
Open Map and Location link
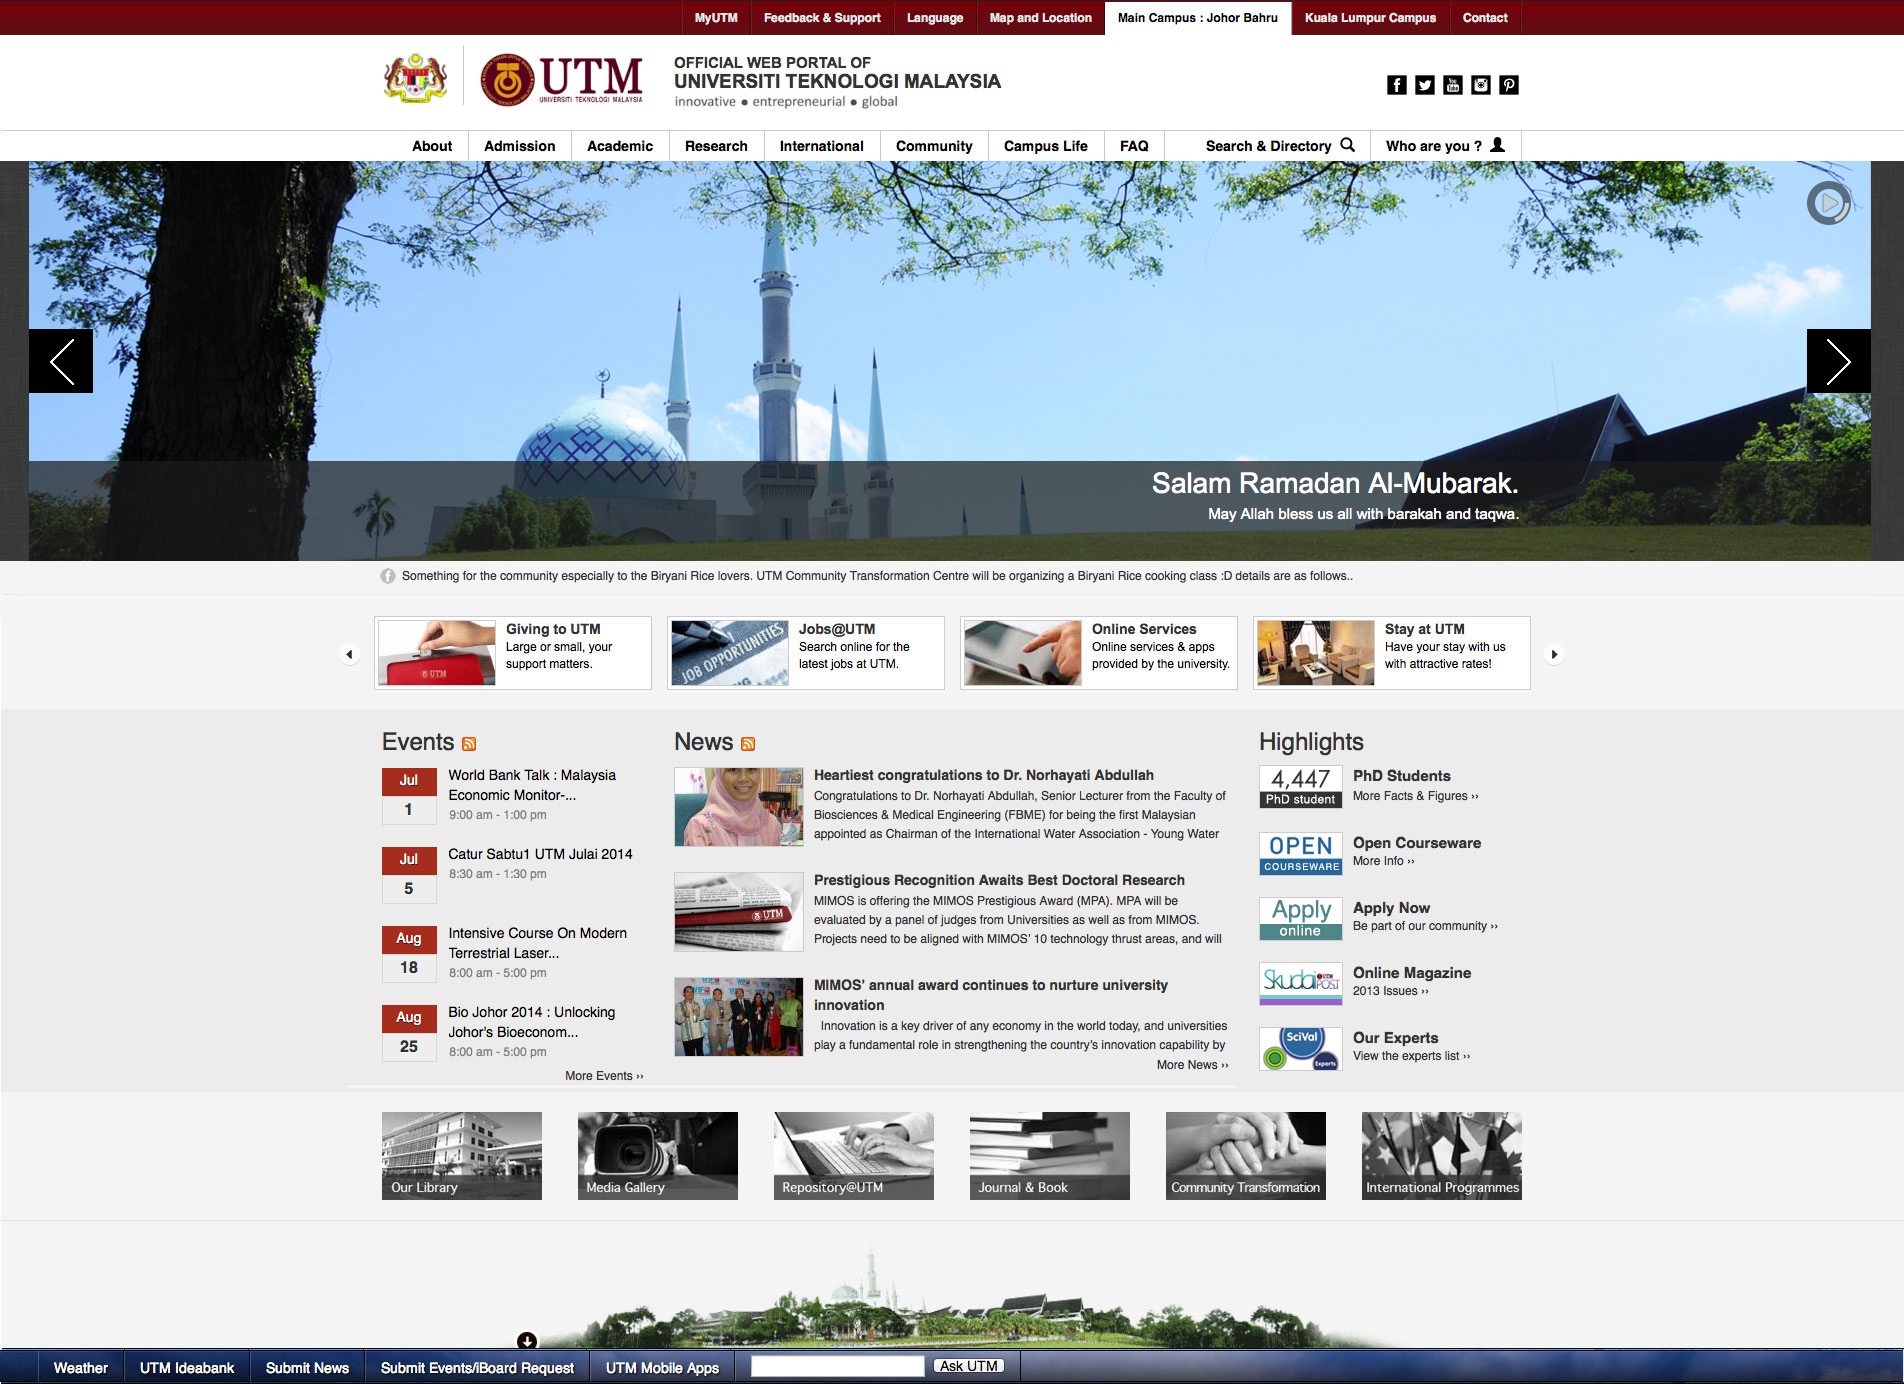pyautogui.click(x=1040, y=18)
